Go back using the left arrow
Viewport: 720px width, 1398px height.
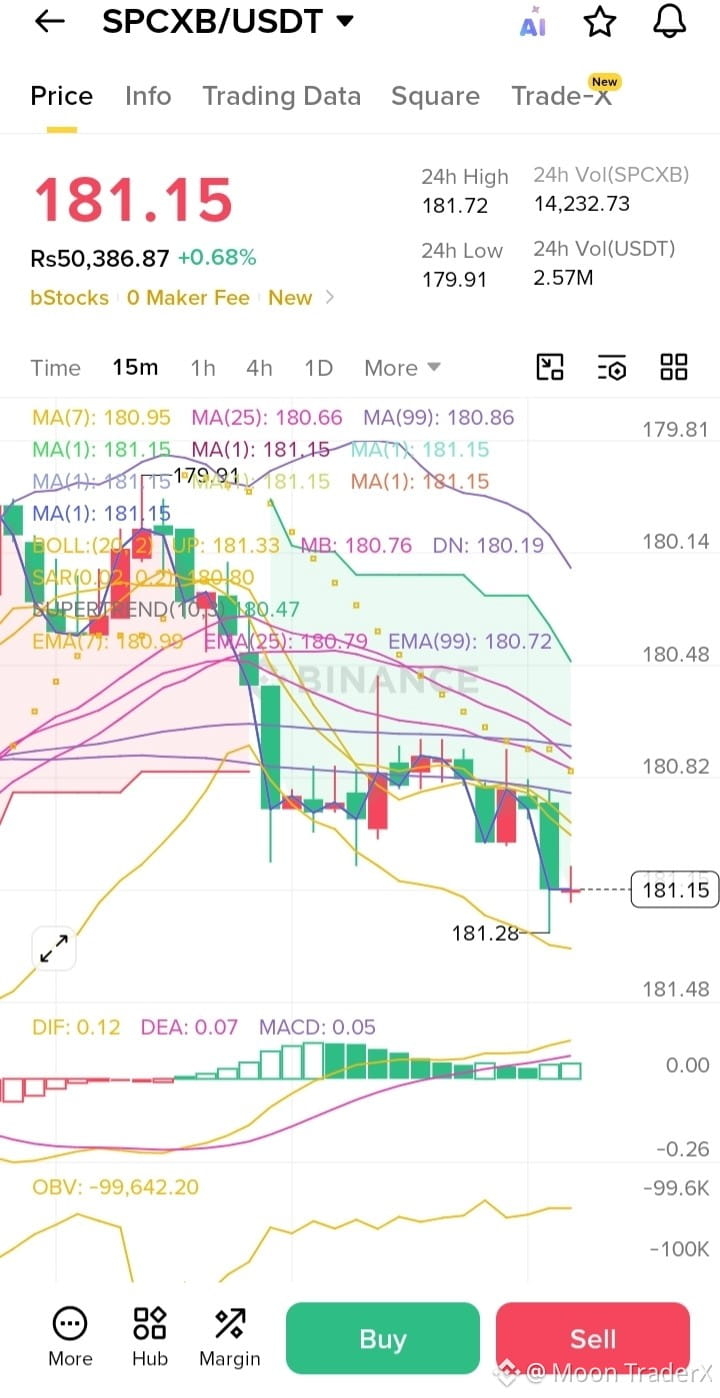49,21
